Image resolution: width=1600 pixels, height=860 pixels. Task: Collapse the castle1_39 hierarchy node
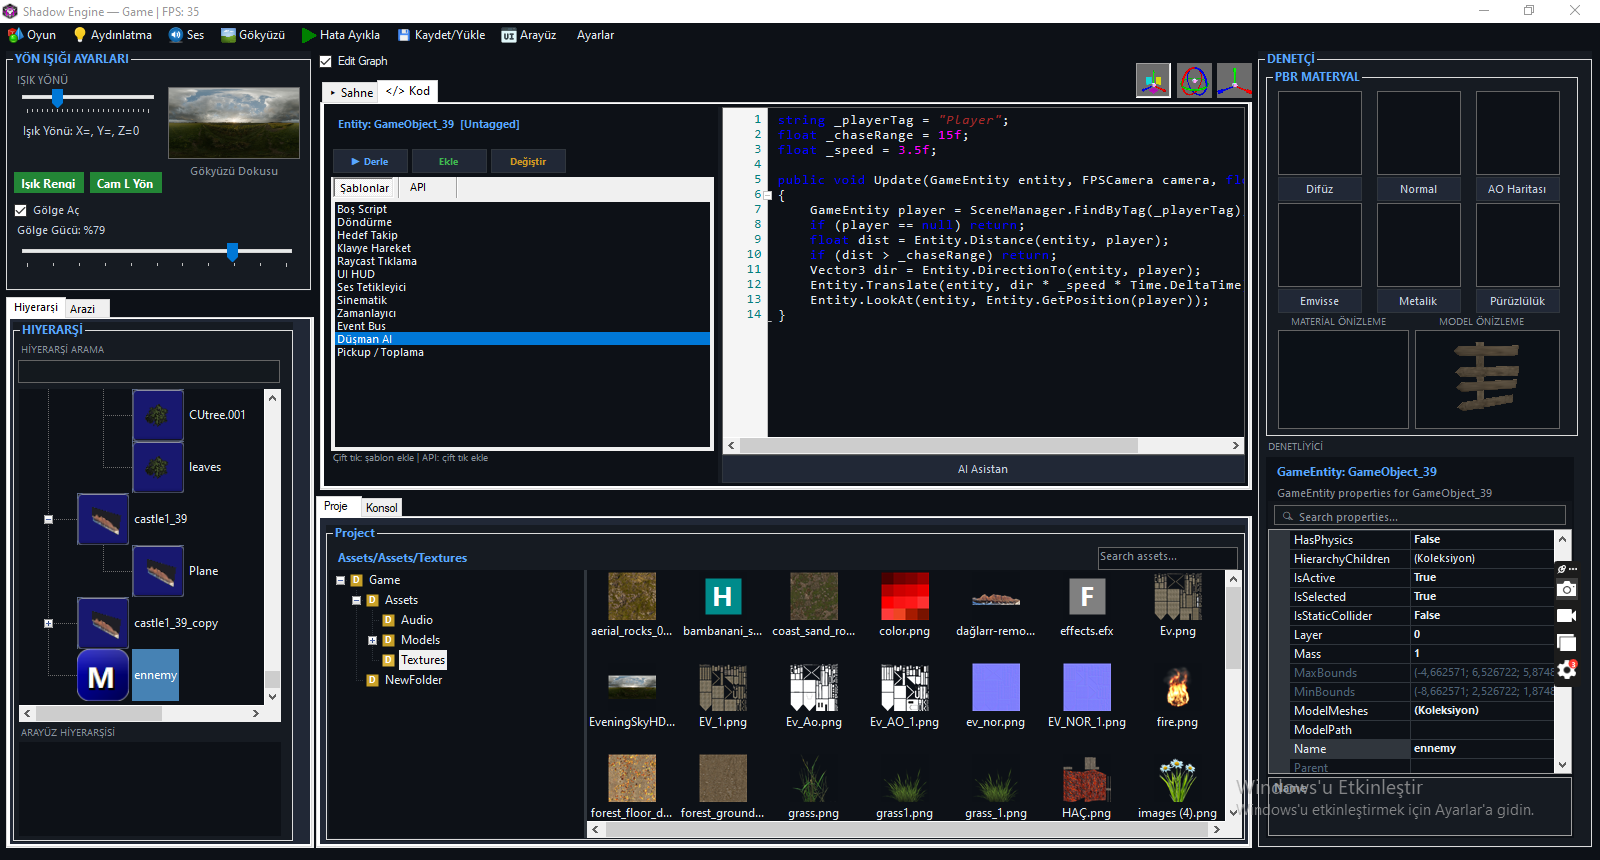pos(48,519)
